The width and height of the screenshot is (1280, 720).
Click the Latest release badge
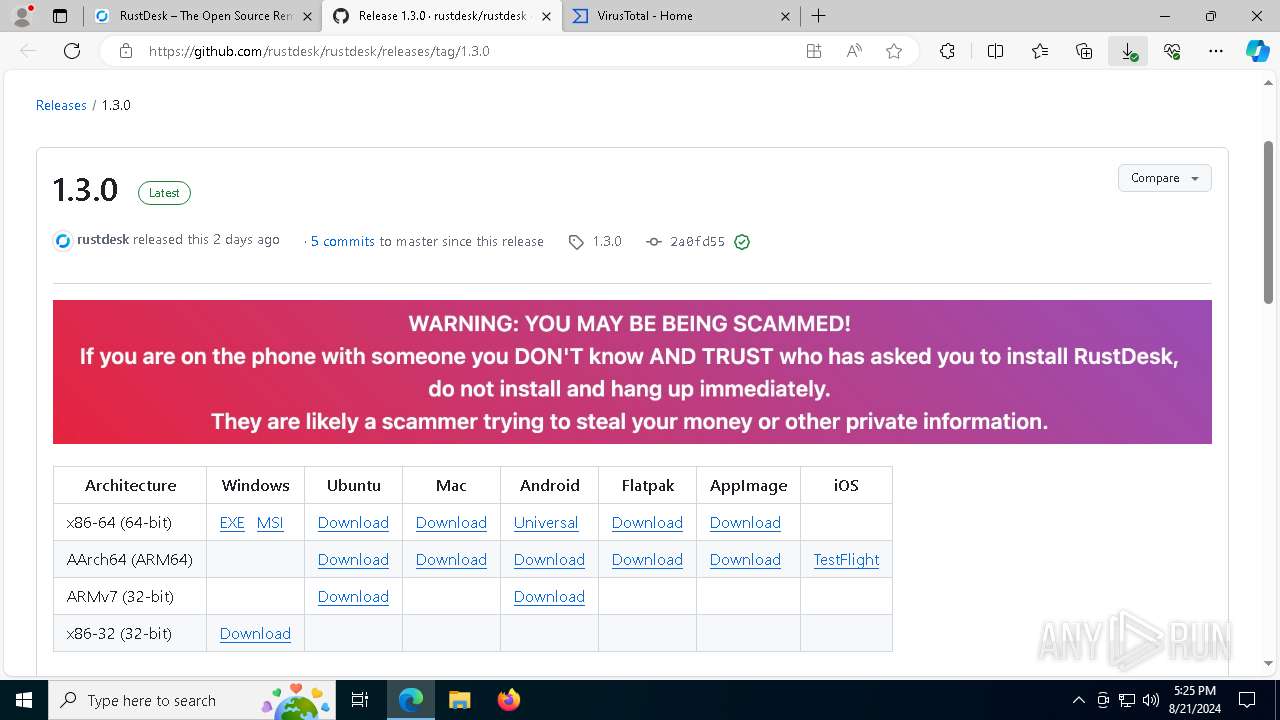click(164, 193)
